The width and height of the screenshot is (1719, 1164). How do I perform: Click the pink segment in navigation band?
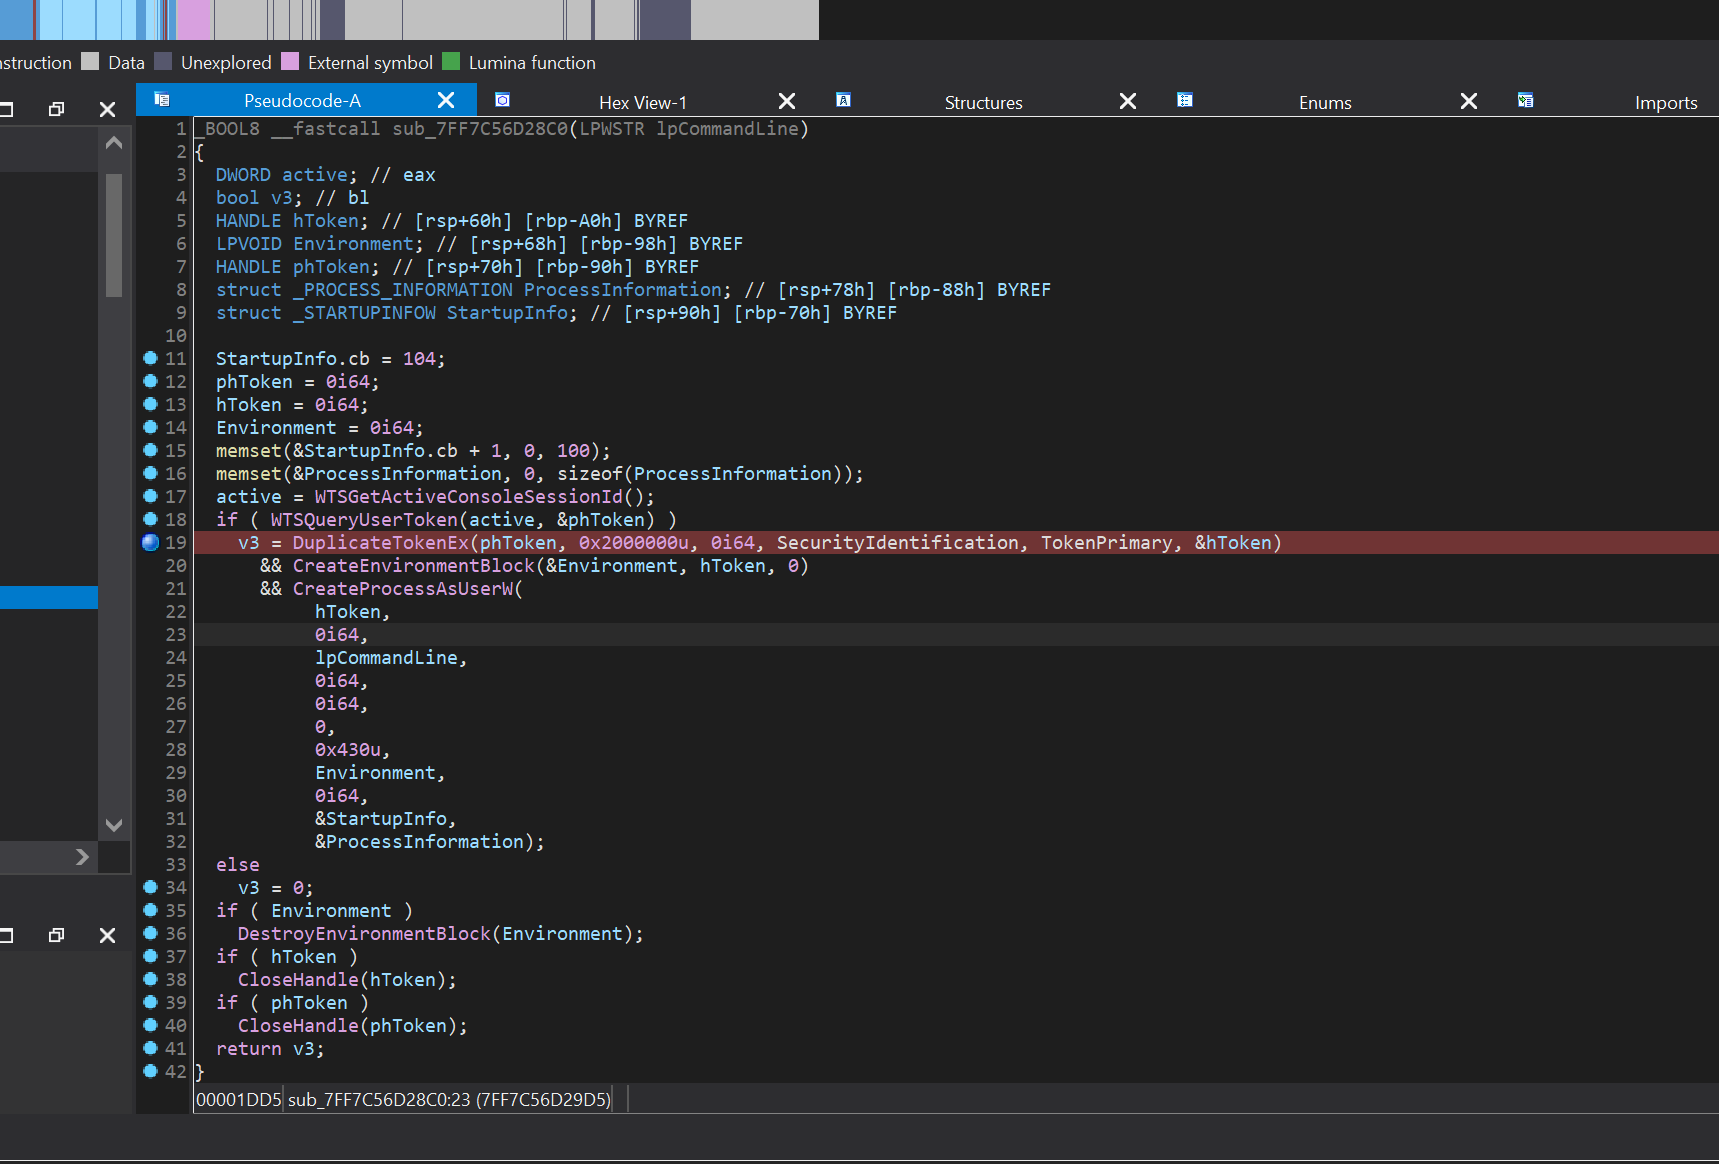tap(194, 19)
